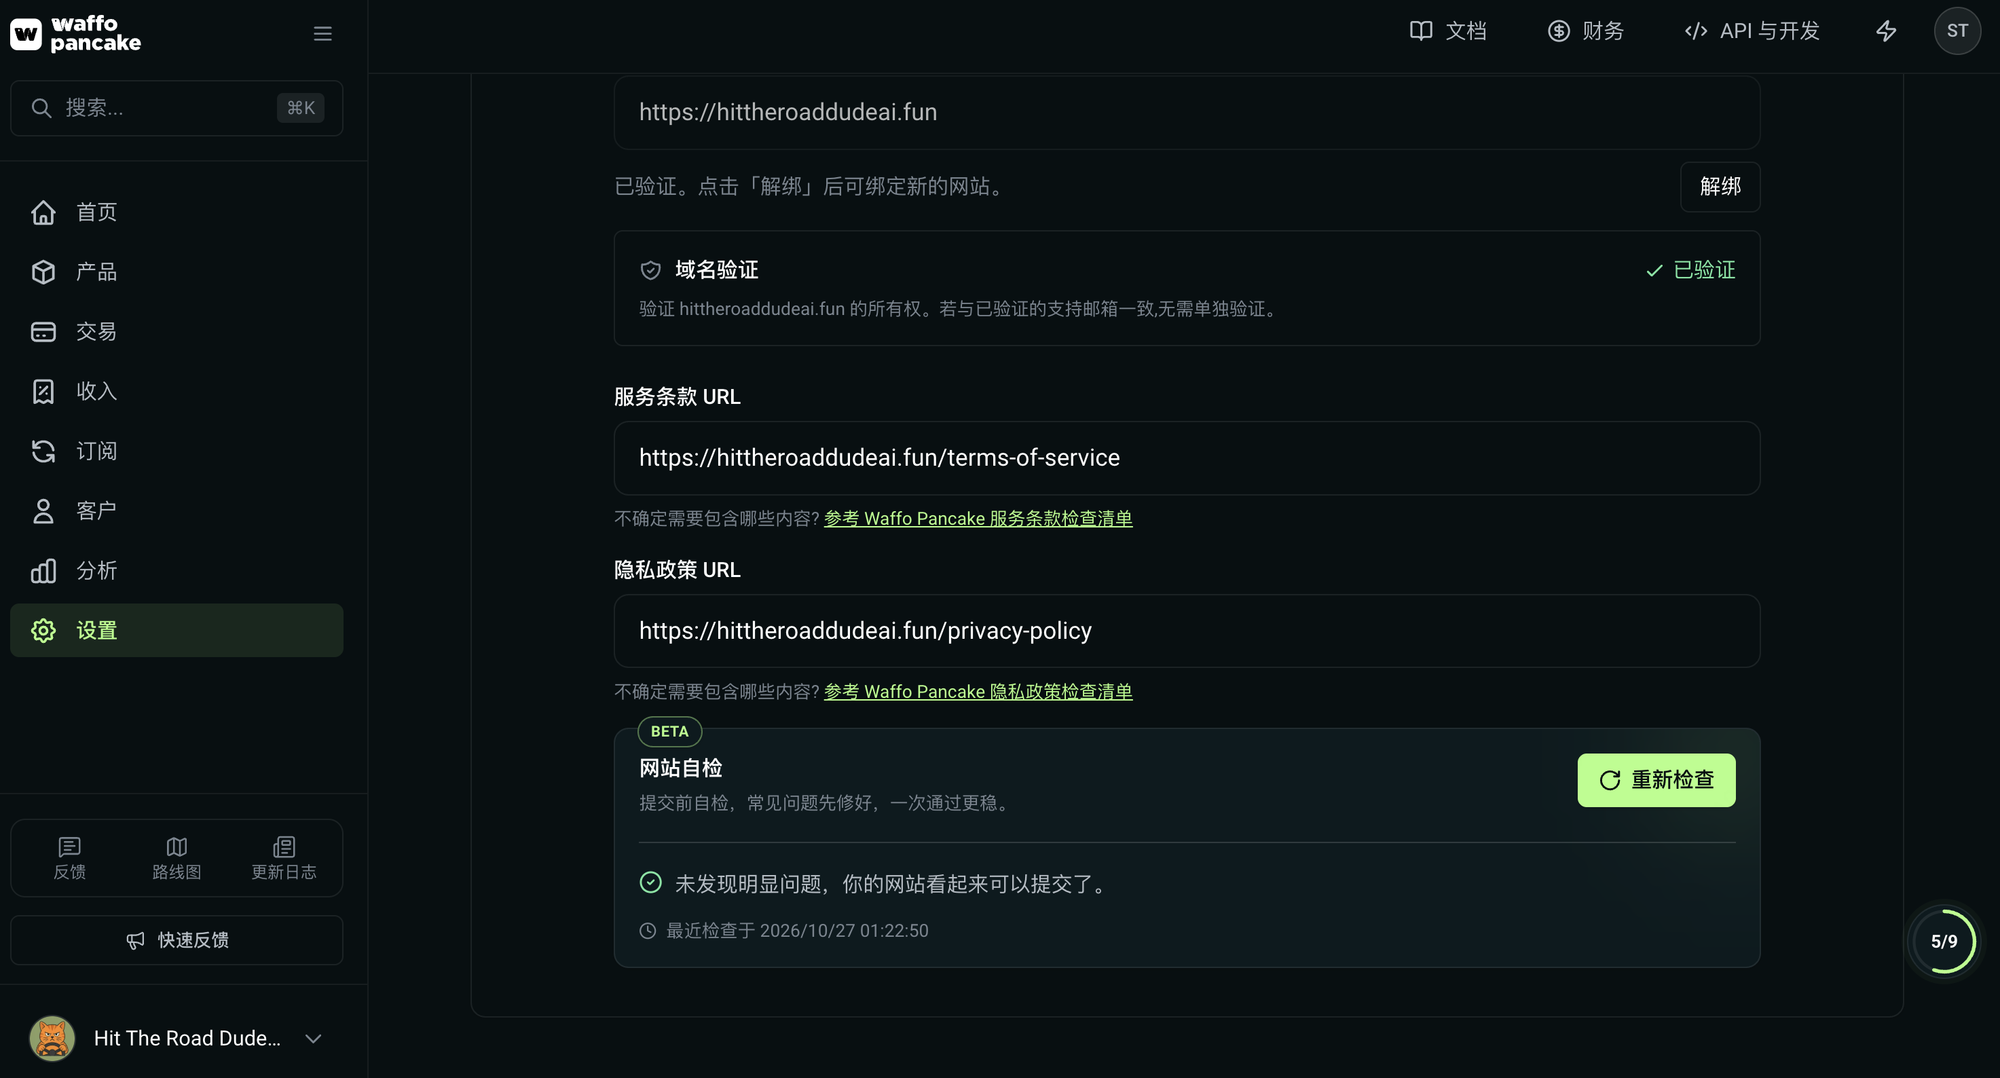Click the income receipt icon
Screen dimensions: 2000x1078
[x=43, y=391]
